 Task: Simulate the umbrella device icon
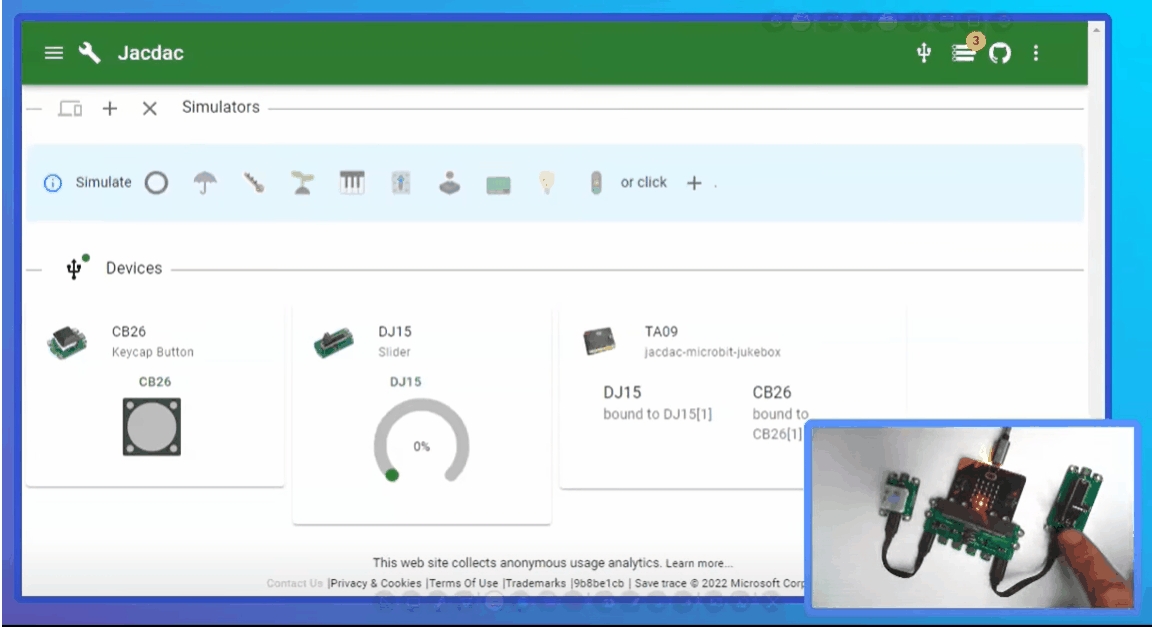tap(206, 183)
